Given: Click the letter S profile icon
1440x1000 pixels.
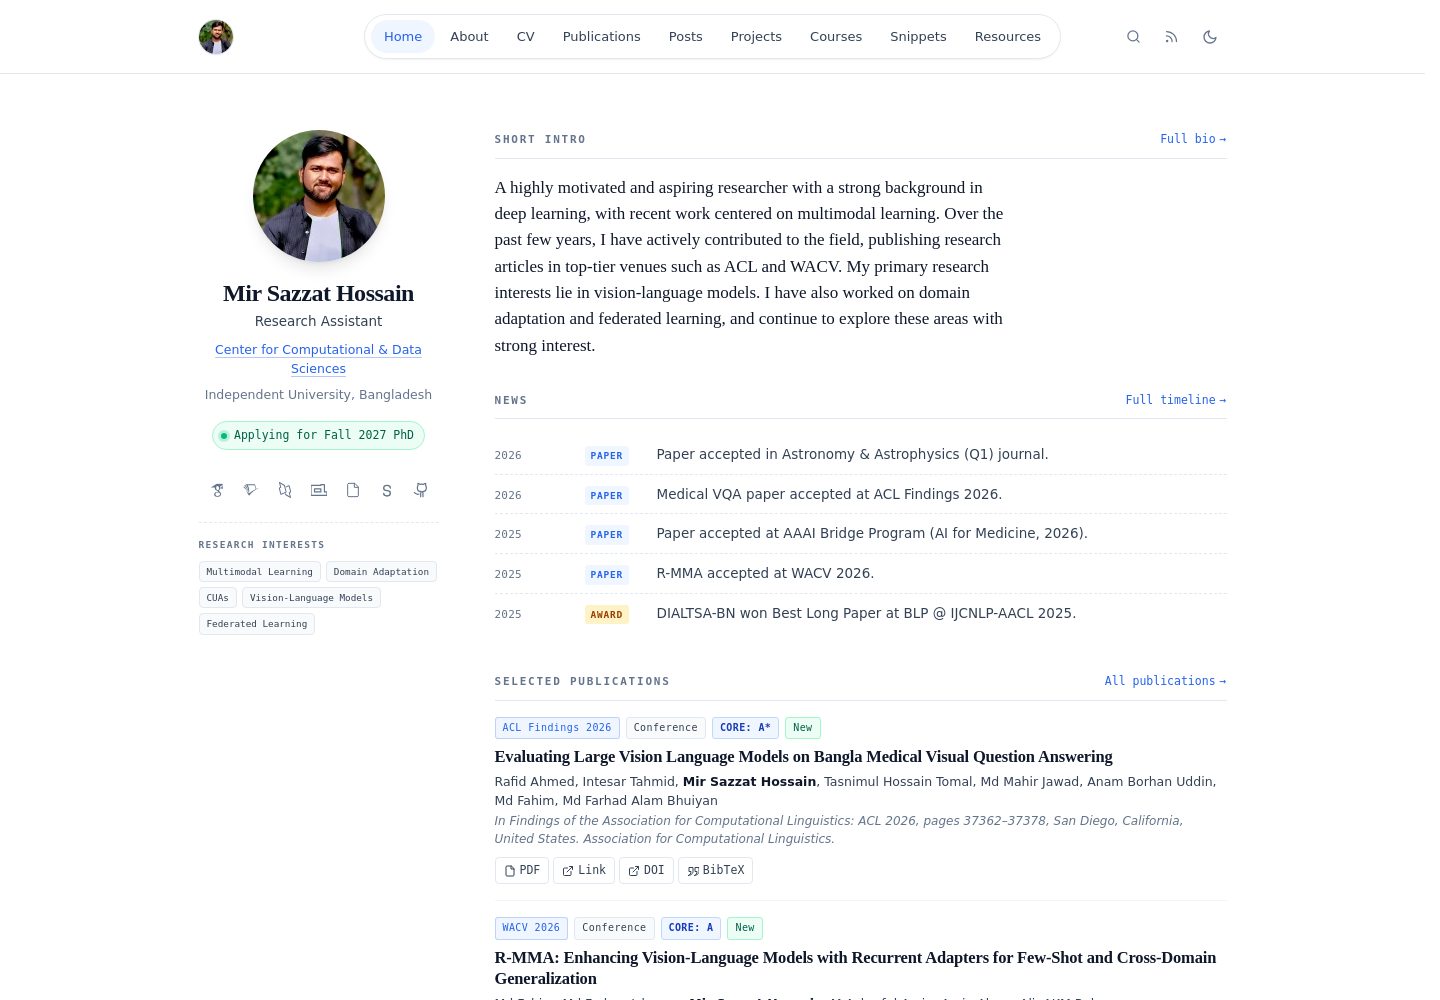Looking at the screenshot, I should tap(387, 490).
